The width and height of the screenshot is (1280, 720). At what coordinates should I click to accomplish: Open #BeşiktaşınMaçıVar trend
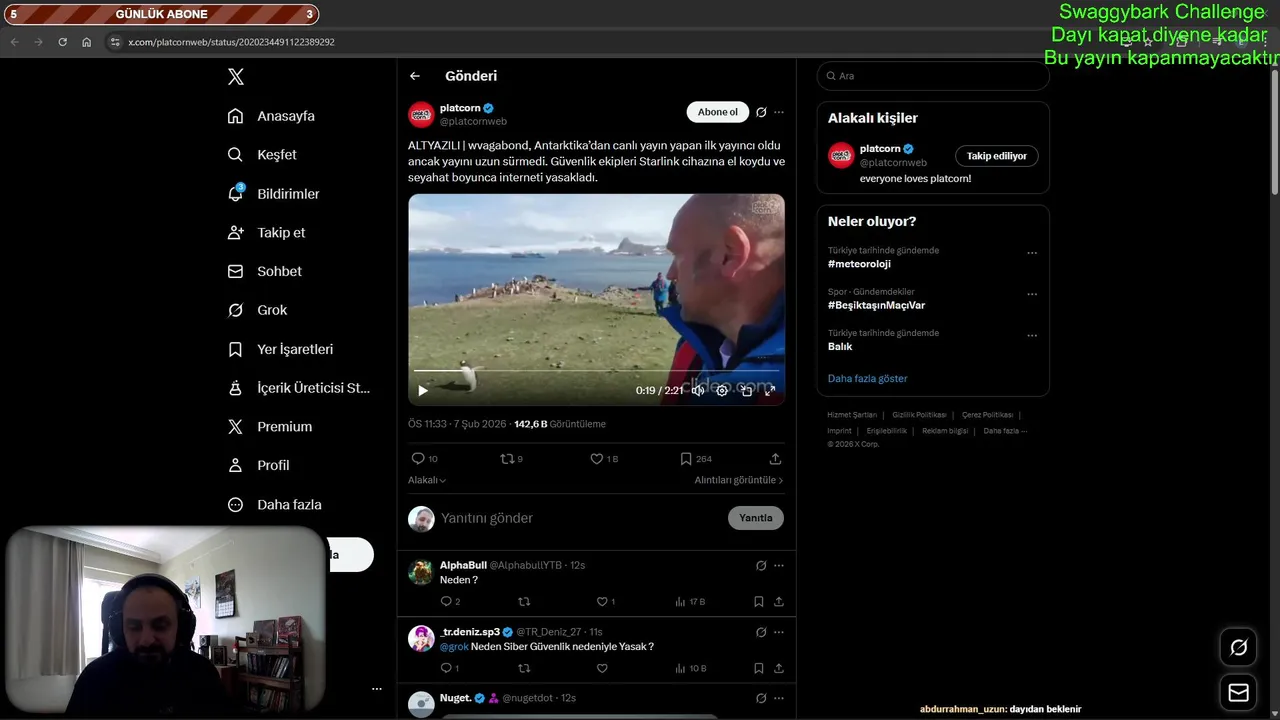click(877, 305)
